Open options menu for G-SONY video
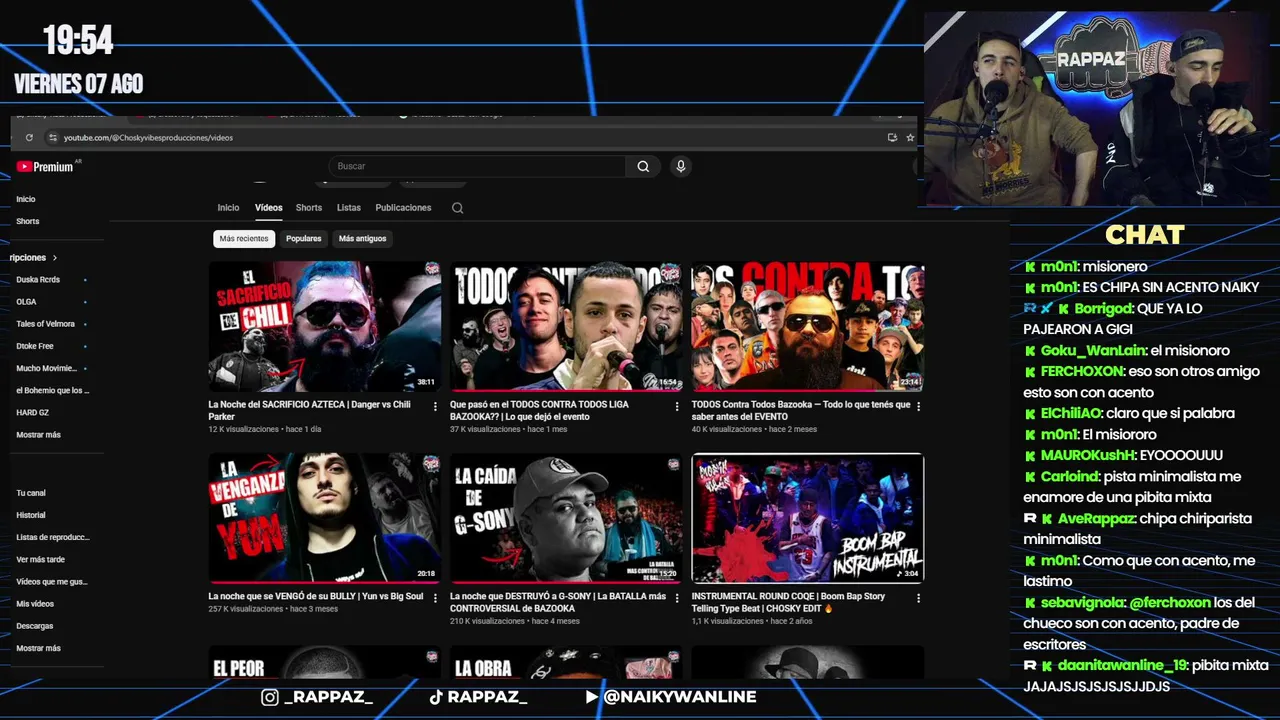This screenshot has width=1280, height=720. pyautogui.click(x=677, y=598)
